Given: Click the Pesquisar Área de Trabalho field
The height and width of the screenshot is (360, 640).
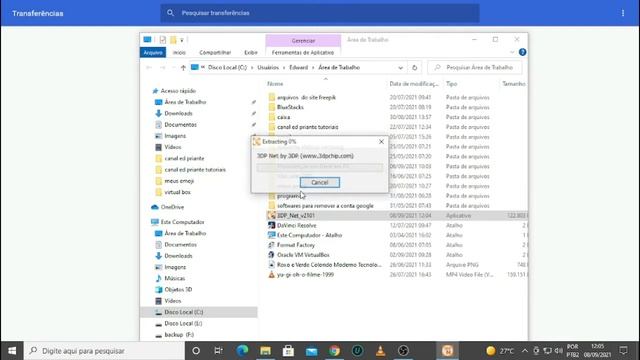Looking at the screenshot, I should (x=474, y=67).
